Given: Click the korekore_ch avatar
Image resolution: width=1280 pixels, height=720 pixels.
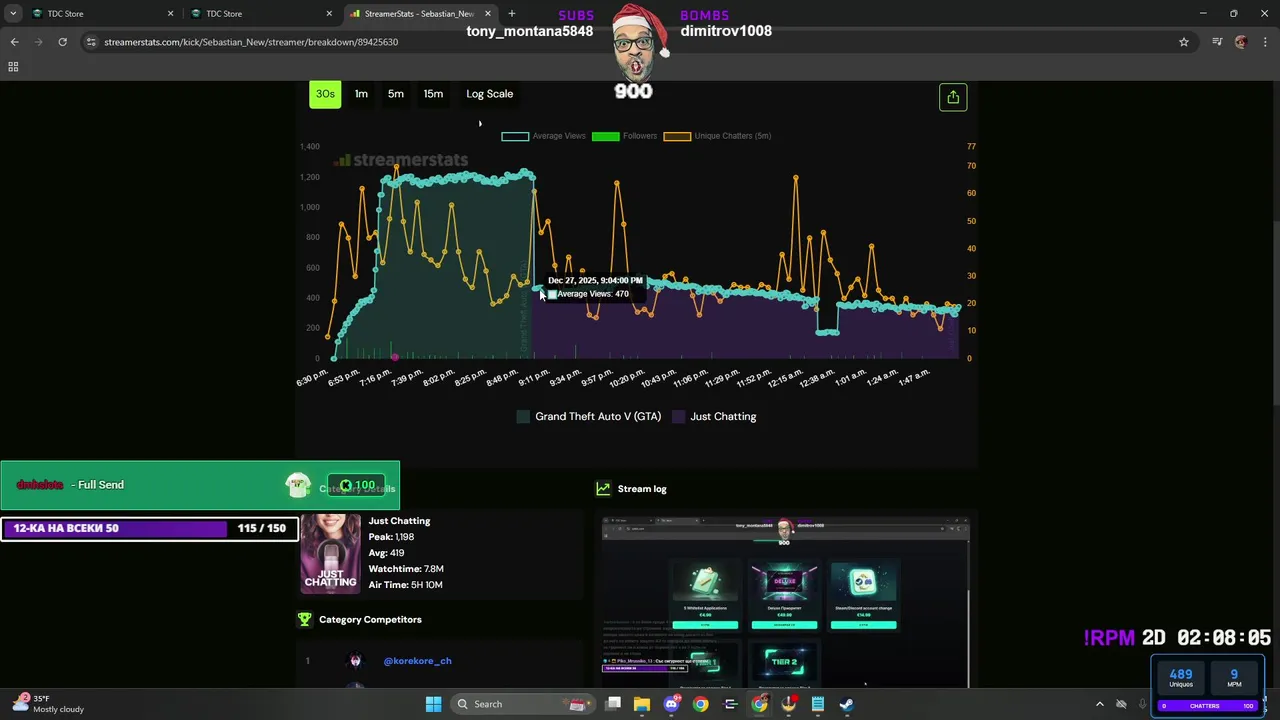Looking at the screenshot, I should pos(355,661).
